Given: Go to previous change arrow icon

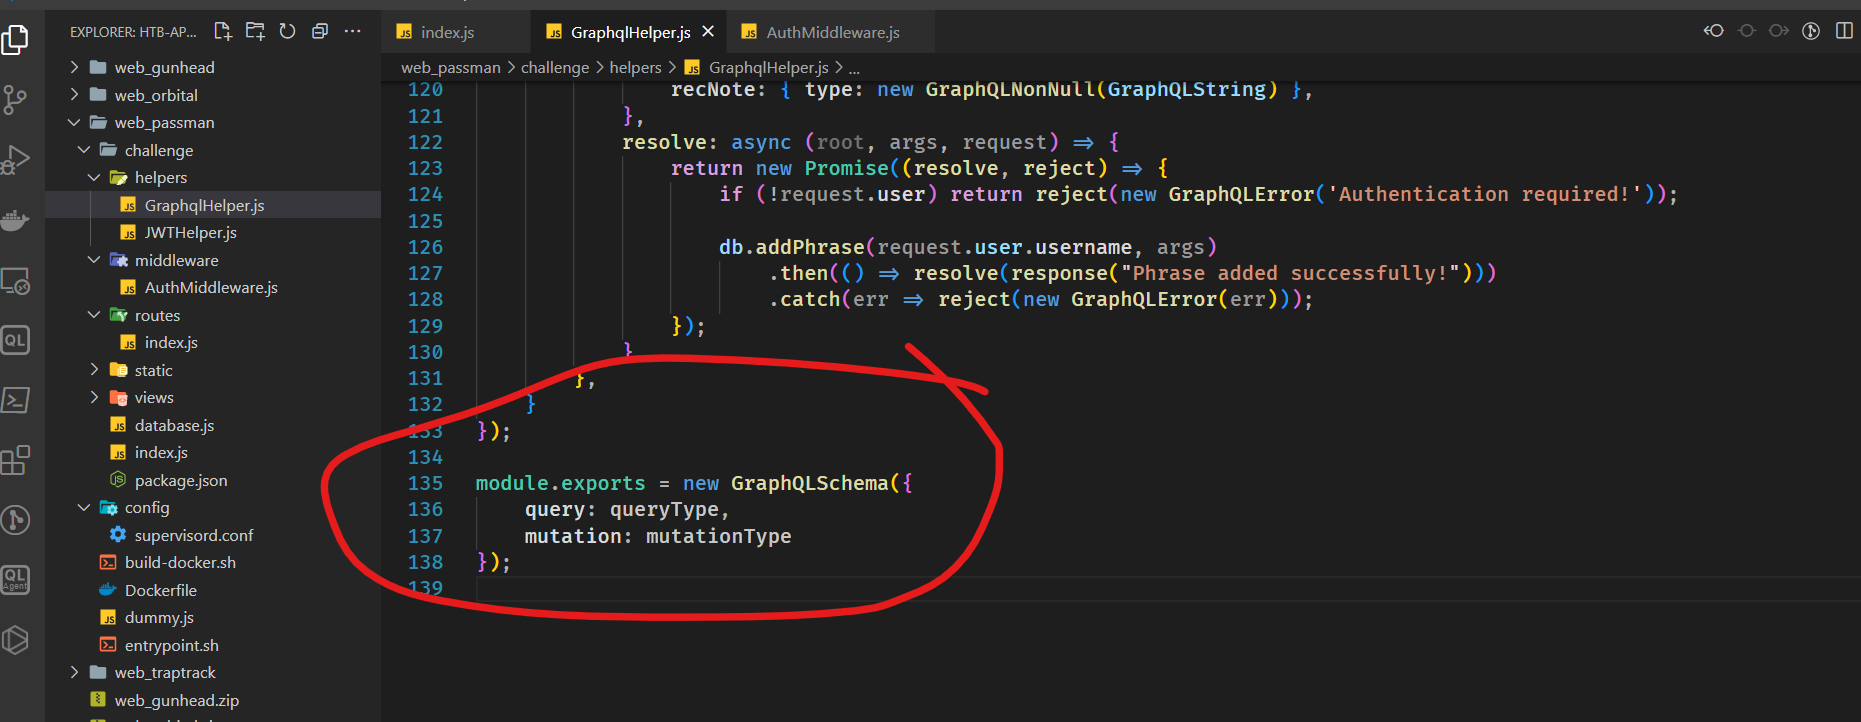Looking at the screenshot, I should tap(1714, 31).
